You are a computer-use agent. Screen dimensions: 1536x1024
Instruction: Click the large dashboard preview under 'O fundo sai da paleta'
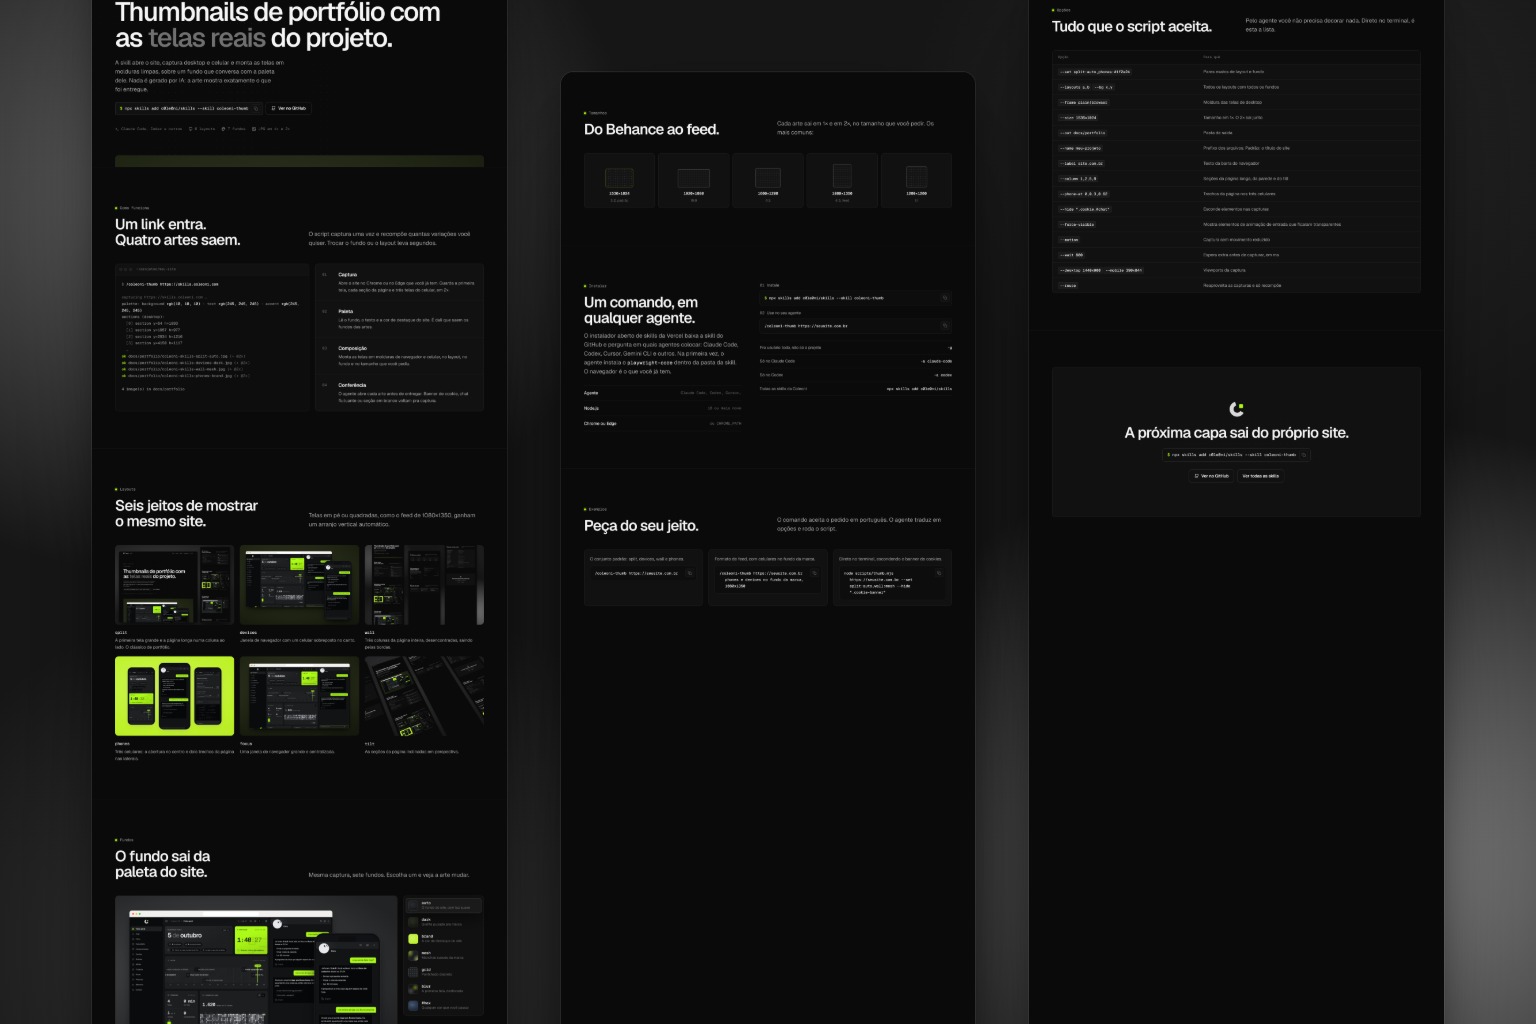pyautogui.click(x=256, y=960)
